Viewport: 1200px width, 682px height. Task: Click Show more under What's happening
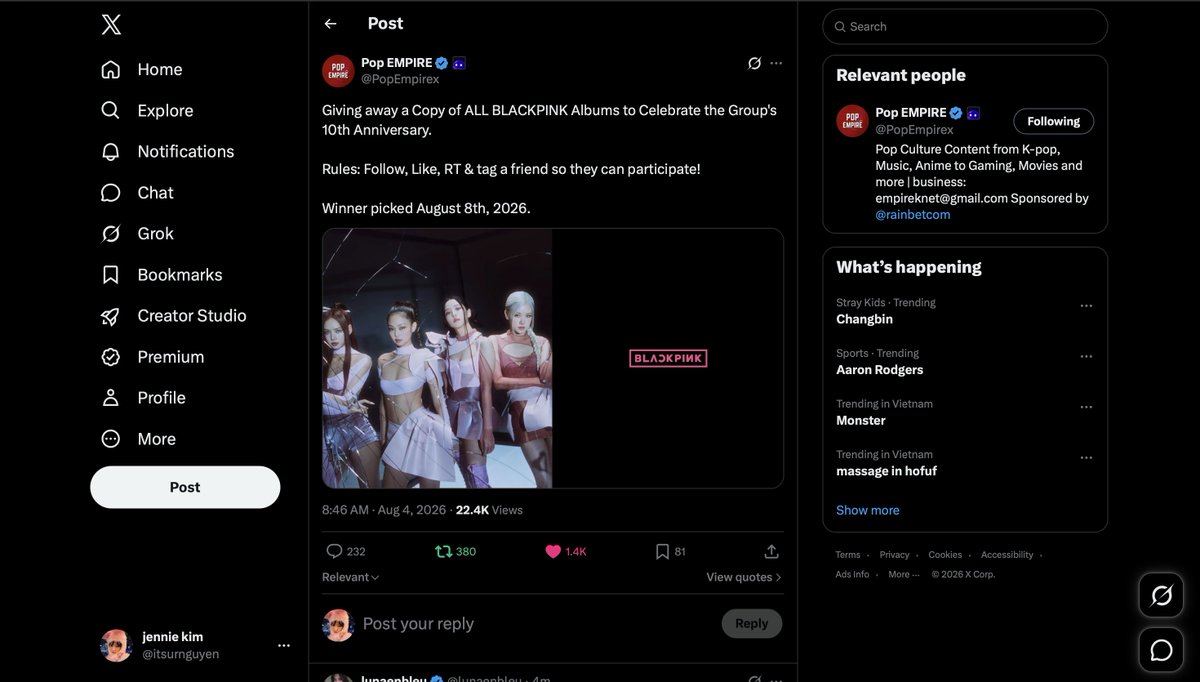(x=867, y=510)
